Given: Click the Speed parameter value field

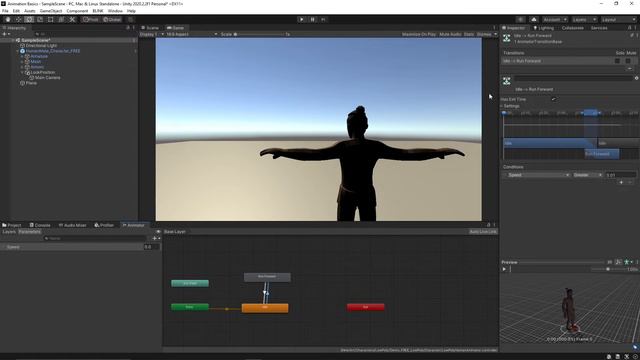Looking at the screenshot, I should (151, 247).
